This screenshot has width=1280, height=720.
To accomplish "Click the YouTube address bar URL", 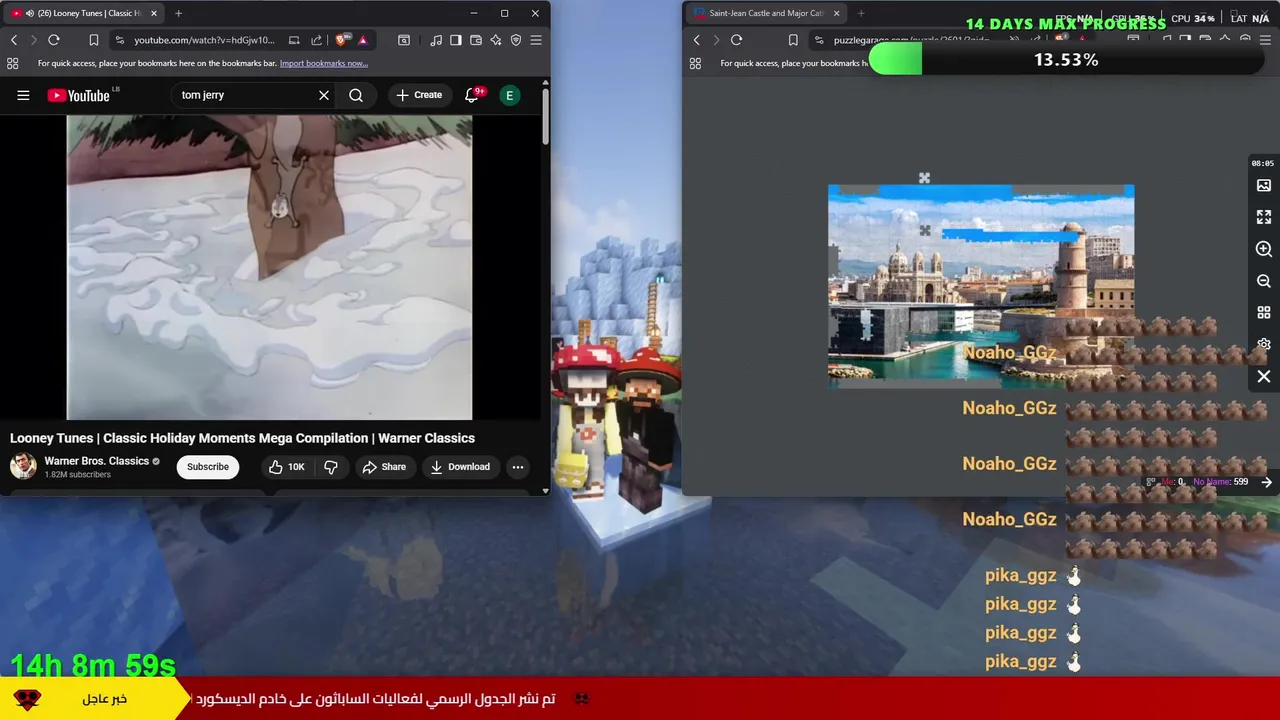I will click(x=204, y=40).
